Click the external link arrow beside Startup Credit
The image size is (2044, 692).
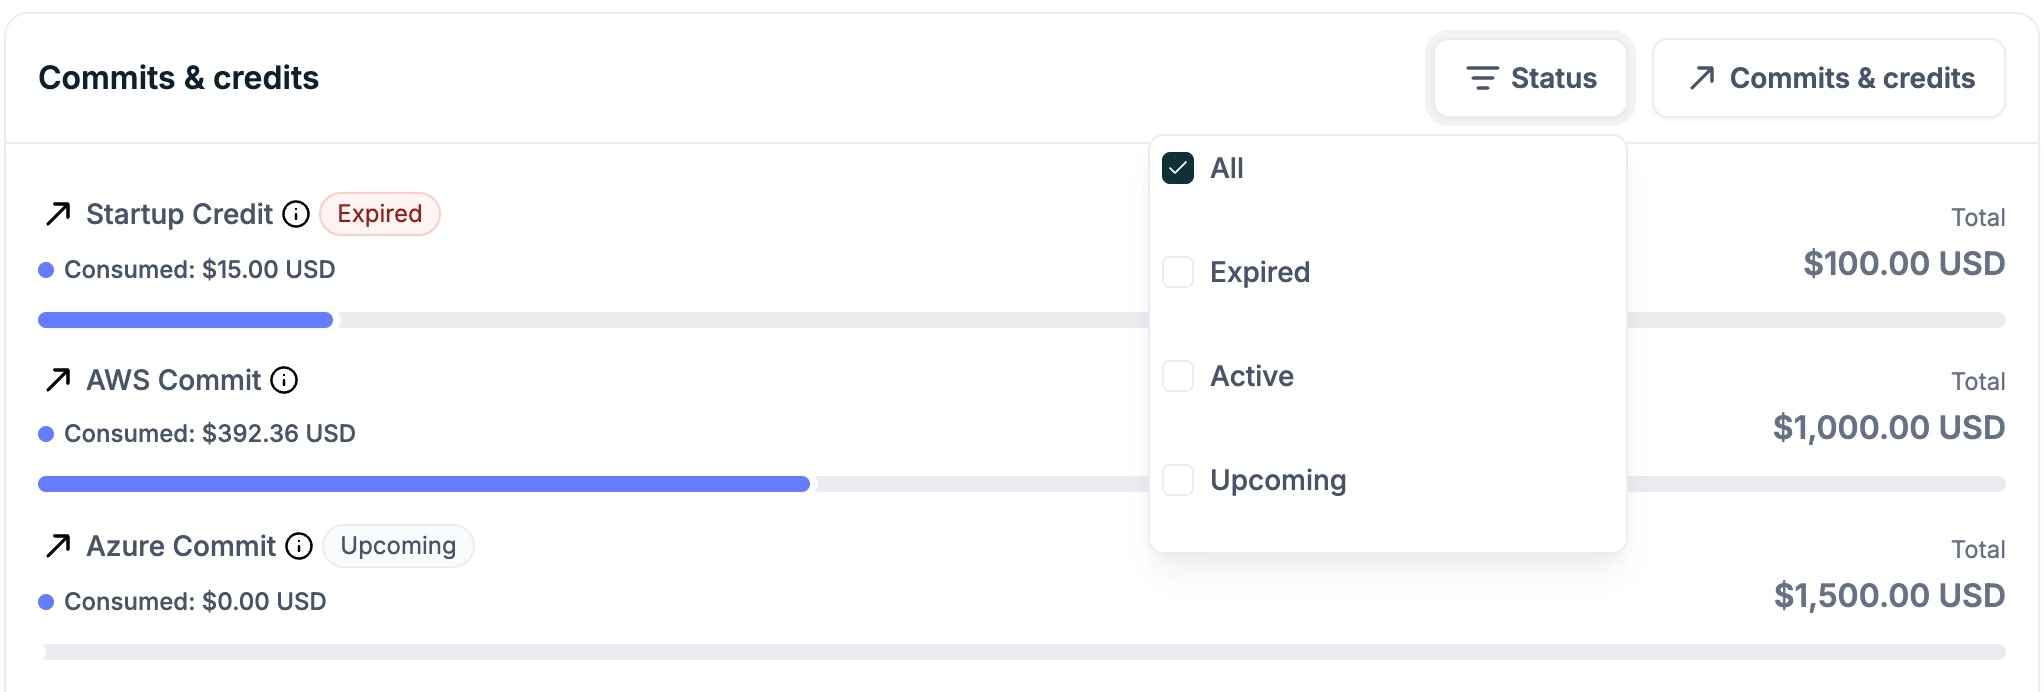tap(56, 214)
